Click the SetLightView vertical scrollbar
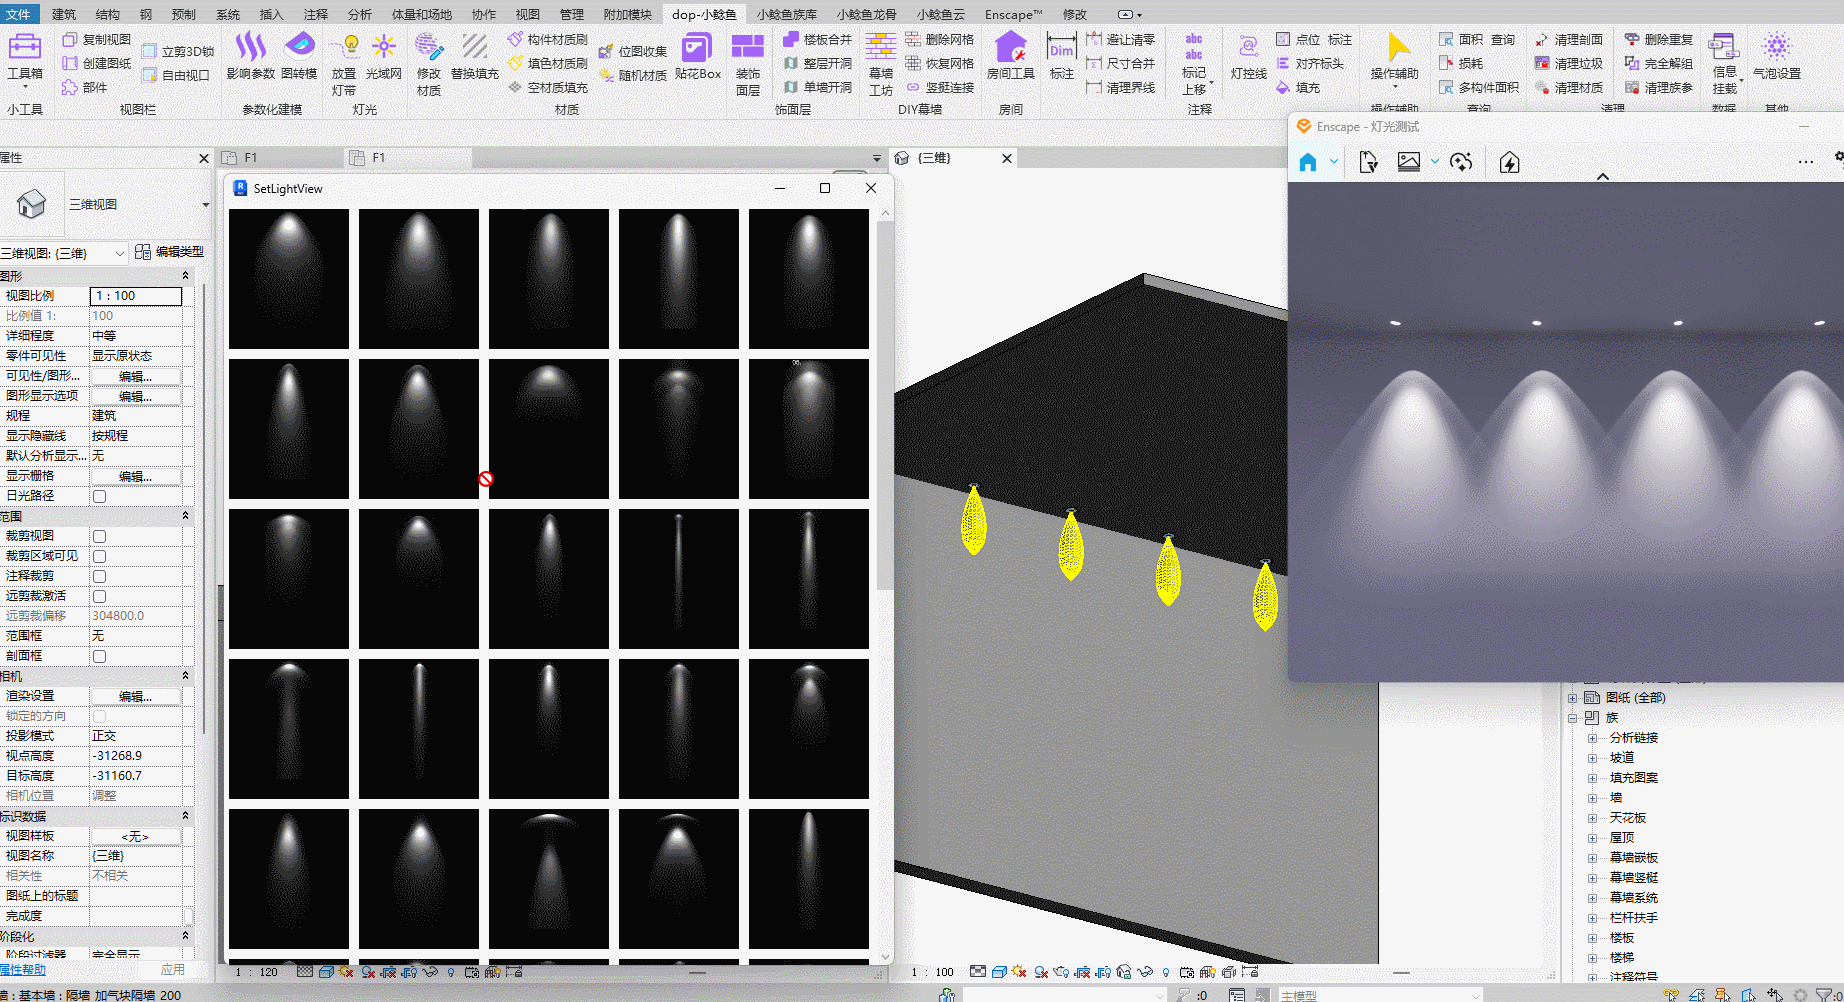The width and height of the screenshot is (1844, 1002). (884, 405)
